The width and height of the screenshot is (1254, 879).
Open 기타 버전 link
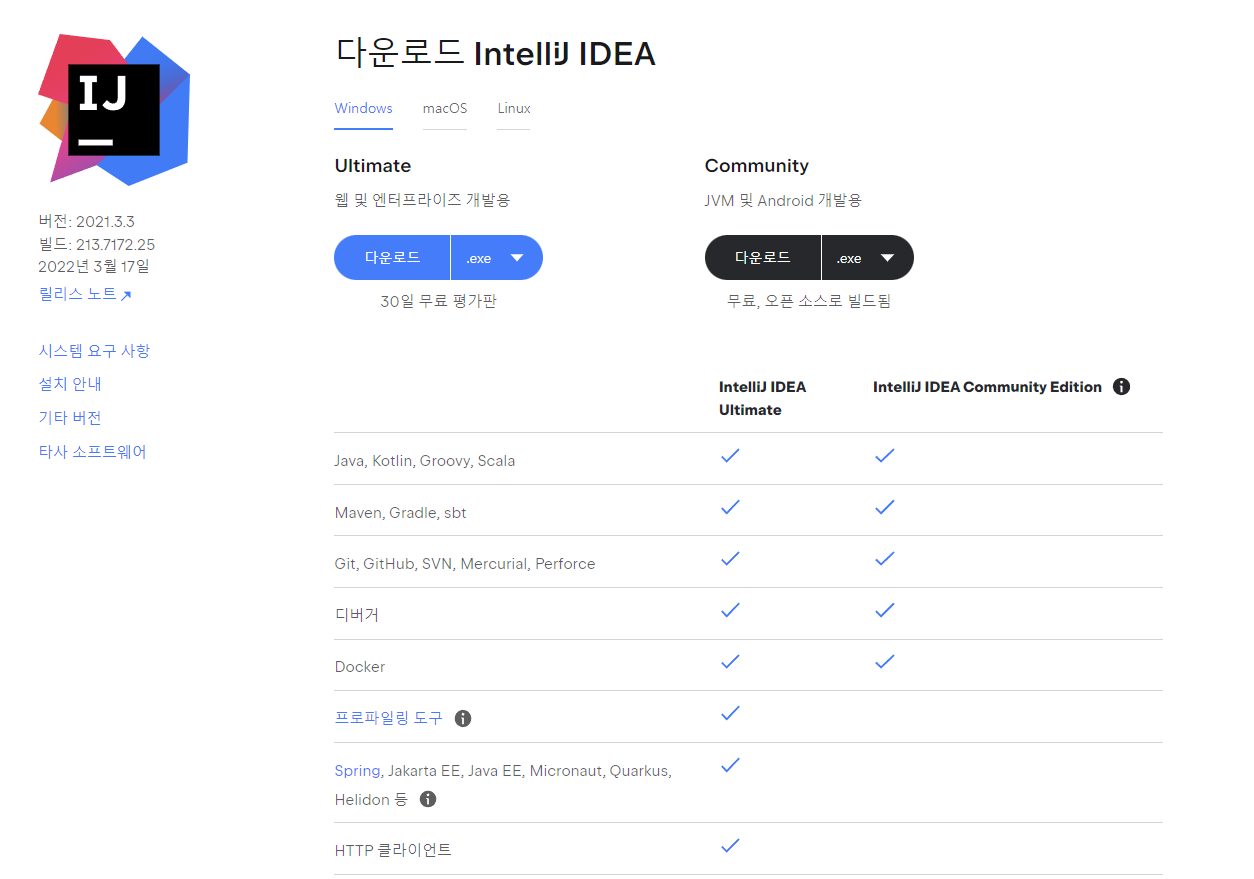(x=70, y=418)
